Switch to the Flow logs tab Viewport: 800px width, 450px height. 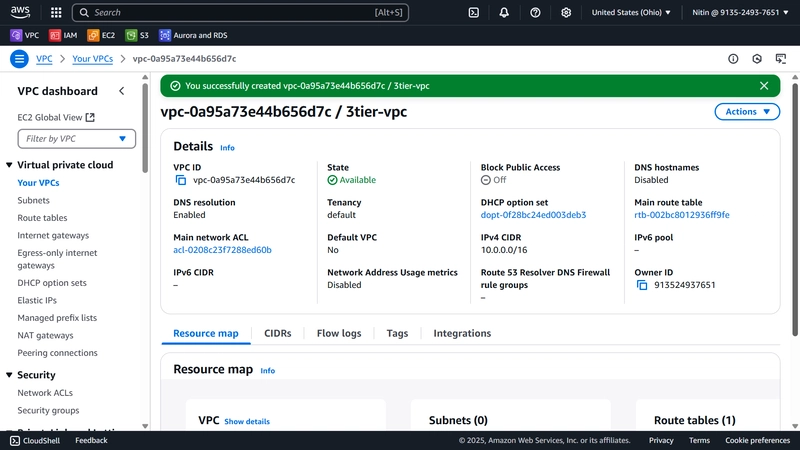[x=339, y=333]
